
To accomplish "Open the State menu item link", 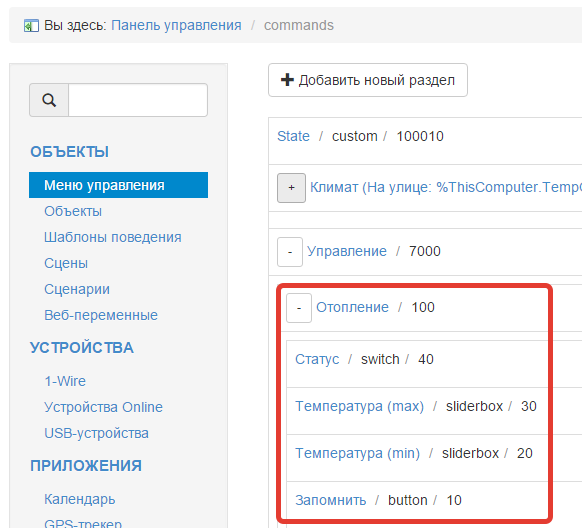I will point(293,136).
